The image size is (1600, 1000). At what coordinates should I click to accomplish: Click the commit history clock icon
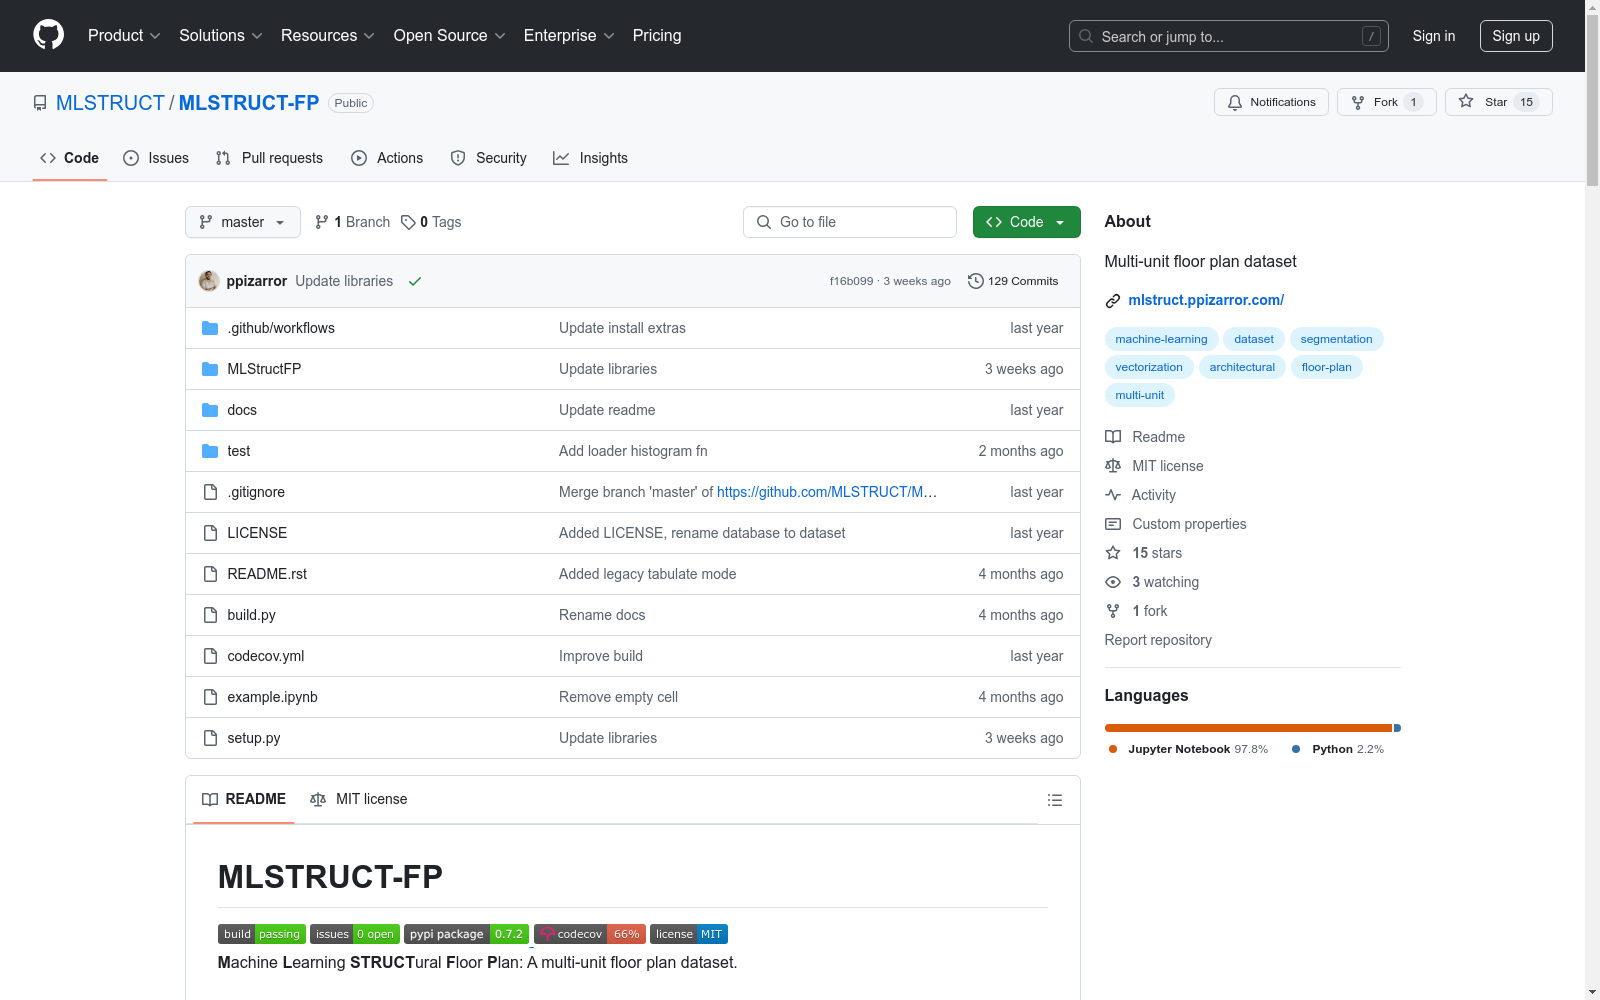pyautogui.click(x=975, y=281)
